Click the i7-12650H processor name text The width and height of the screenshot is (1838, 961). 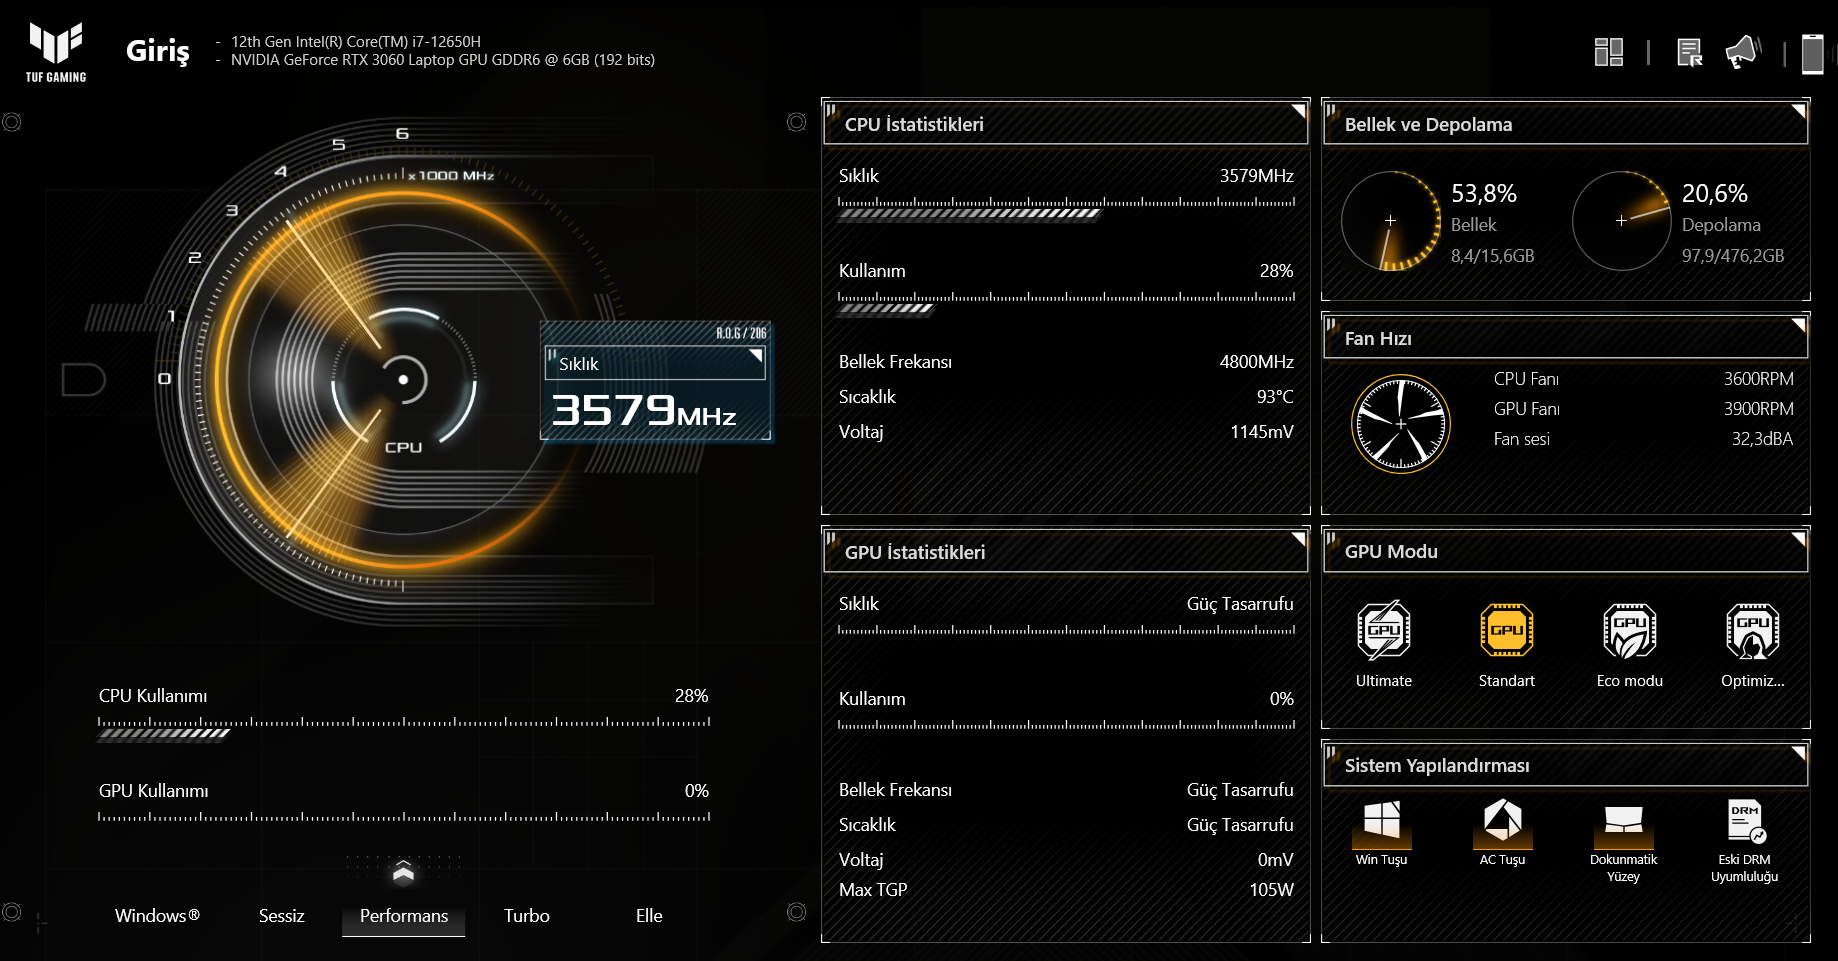pyautogui.click(x=356, y=42)
